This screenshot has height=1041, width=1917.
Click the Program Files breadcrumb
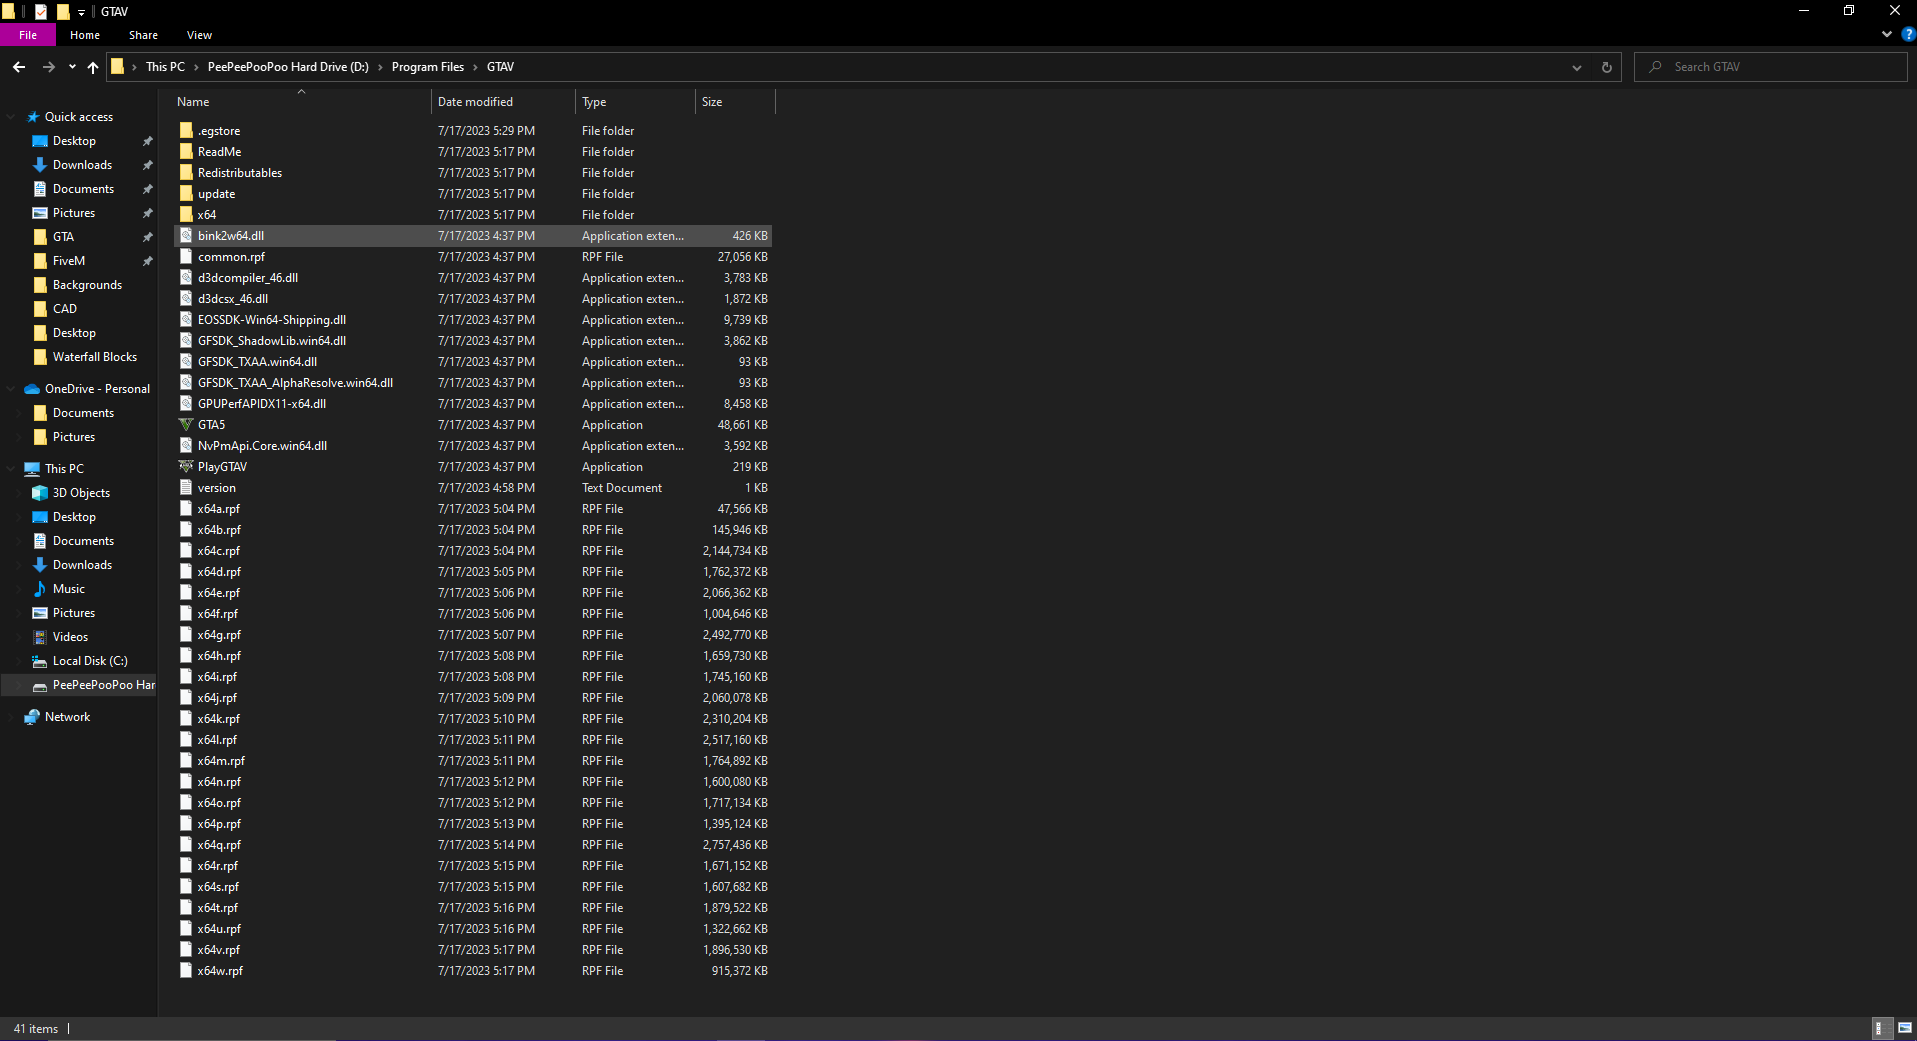point(427,67)
